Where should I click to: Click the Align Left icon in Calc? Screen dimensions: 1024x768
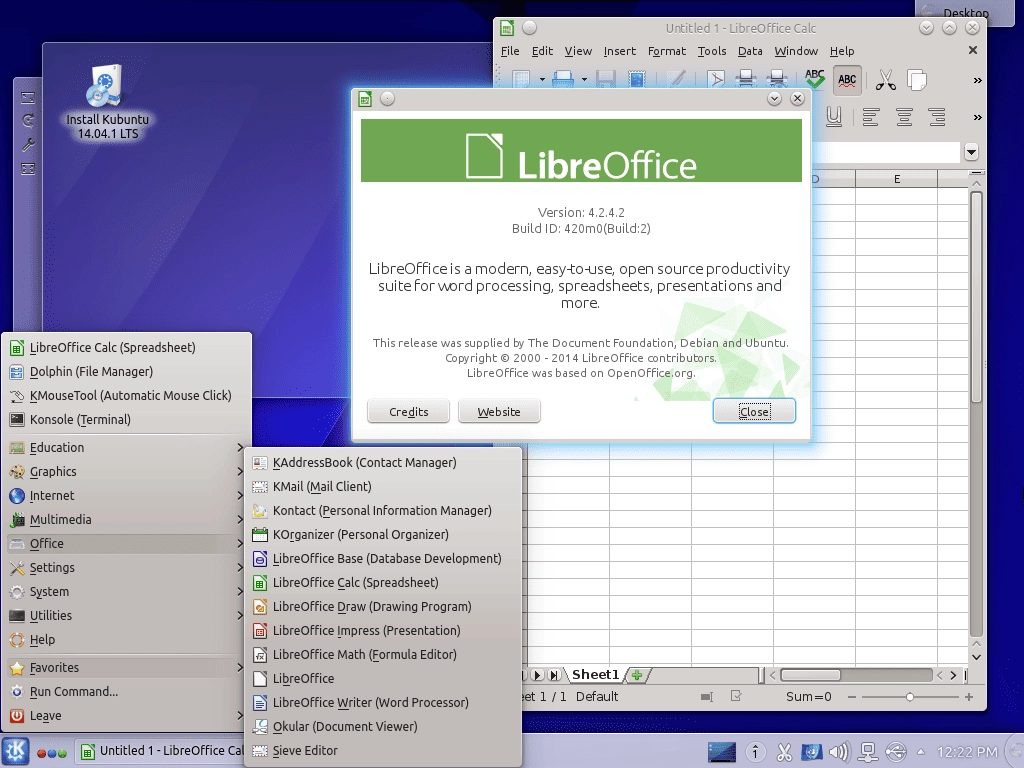point(870,118)
